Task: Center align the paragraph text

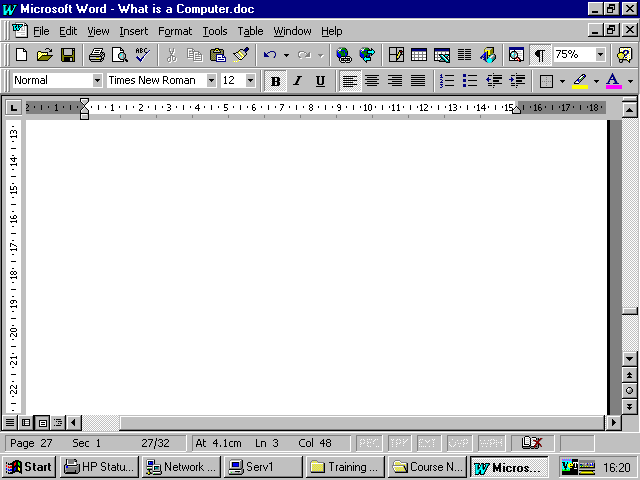Action: coord(372,80)
